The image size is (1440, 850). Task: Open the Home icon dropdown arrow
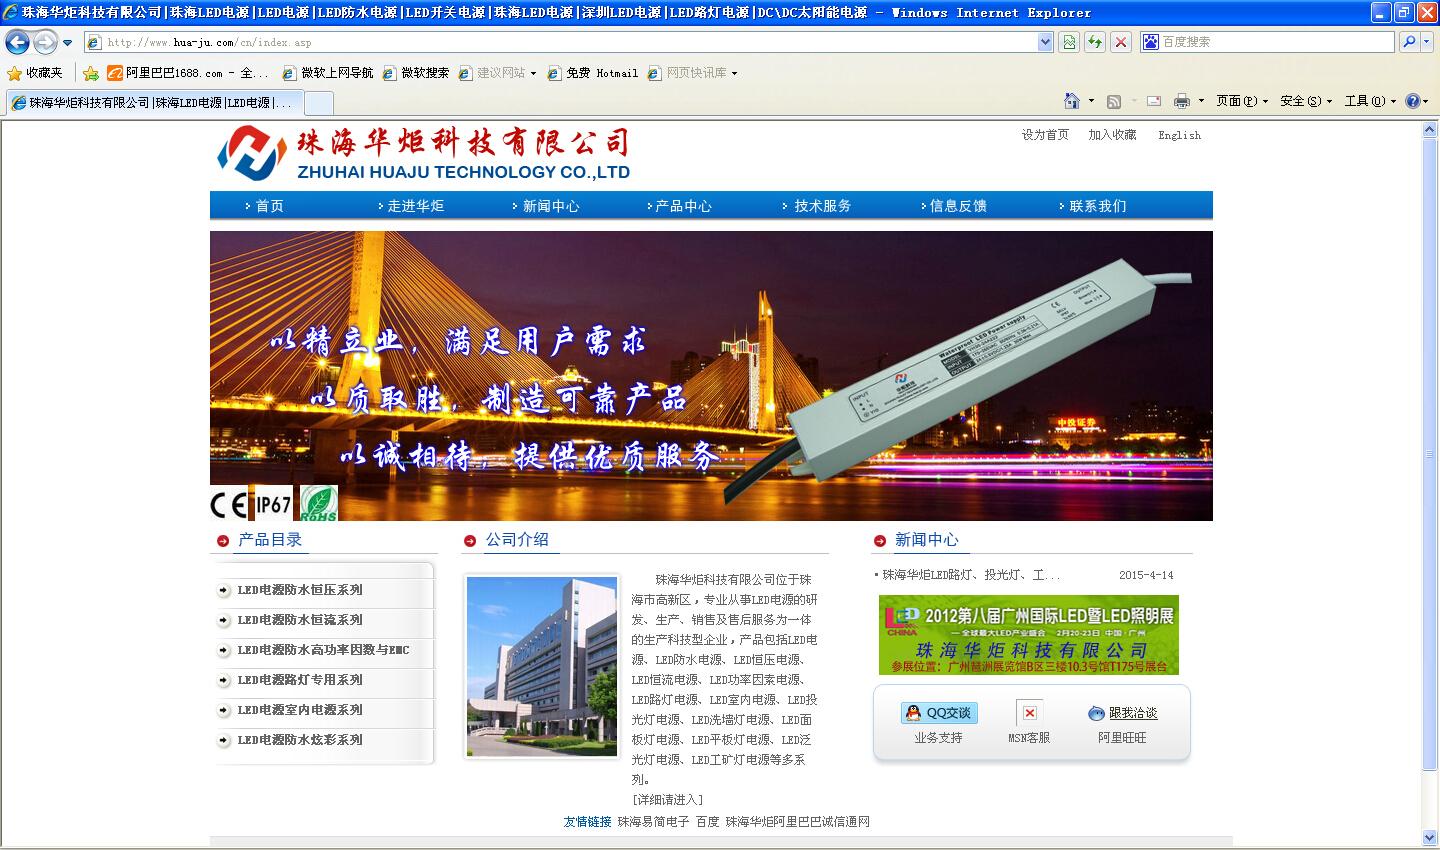click(x=1091, y=101)
